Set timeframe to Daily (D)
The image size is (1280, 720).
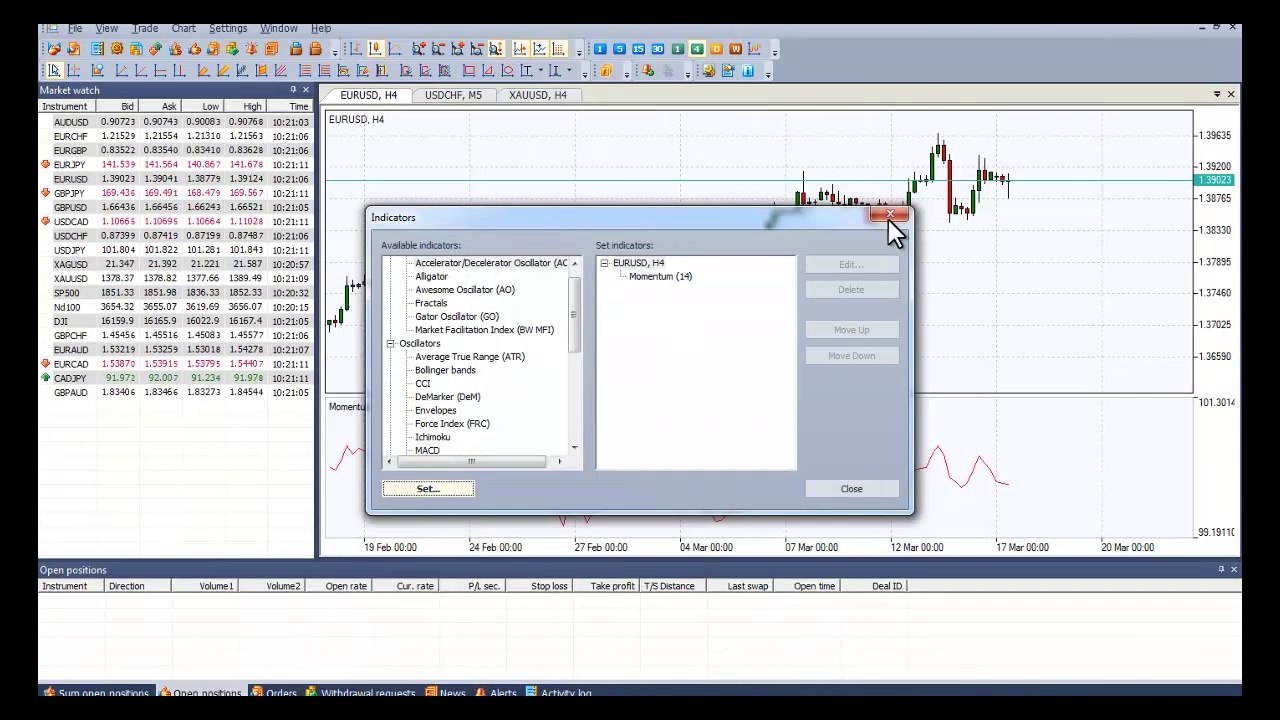pyautogui.click(x=716, y=49)
